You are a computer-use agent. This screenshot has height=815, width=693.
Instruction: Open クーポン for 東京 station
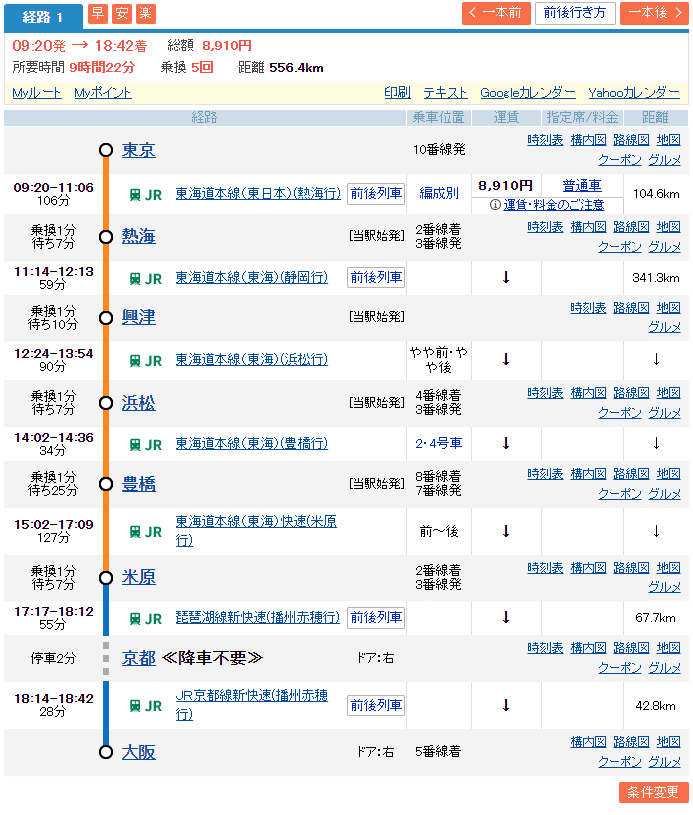coord(620,160)
